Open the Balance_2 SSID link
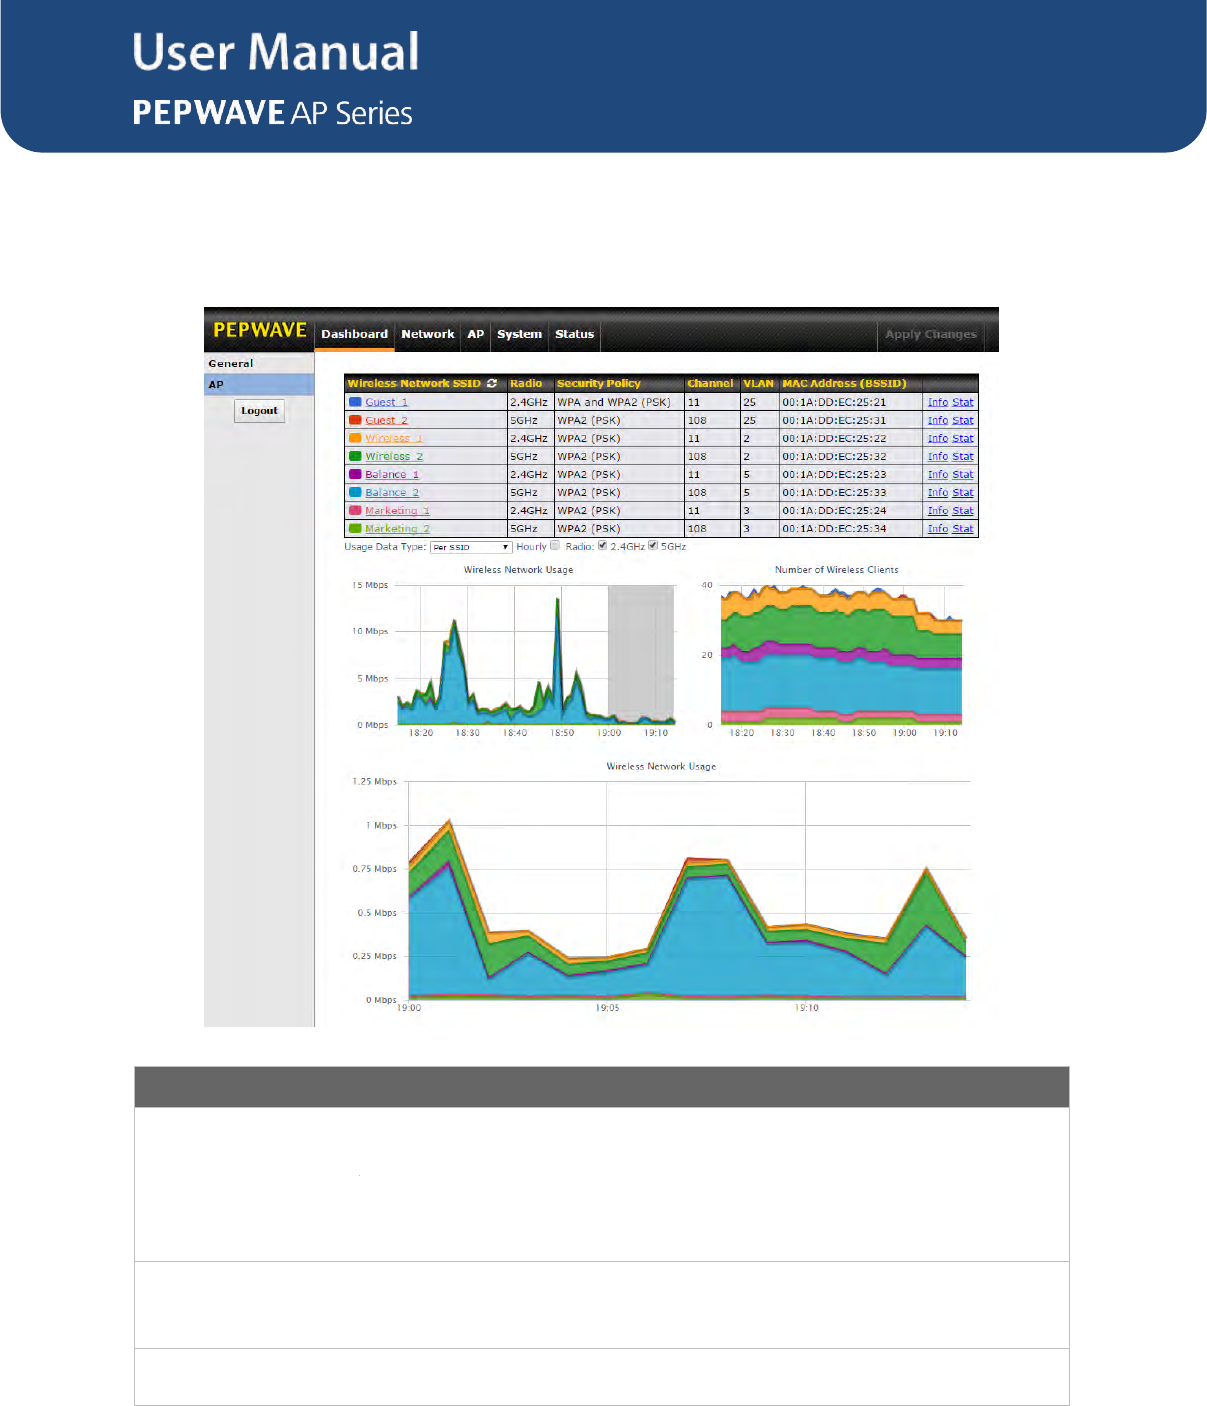 392,492
